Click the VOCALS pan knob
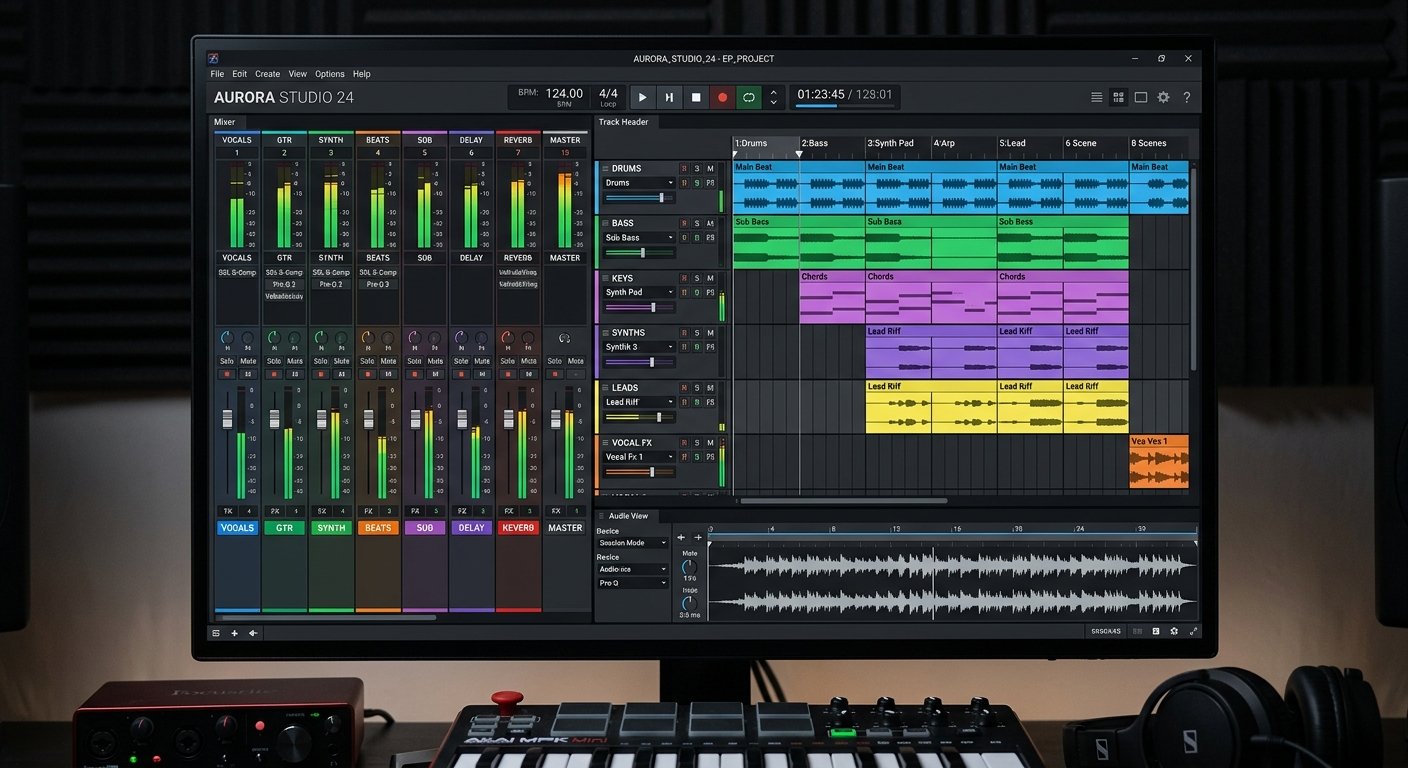The width and height of the screenshot is (1408, 768). [x=227, y=338]
